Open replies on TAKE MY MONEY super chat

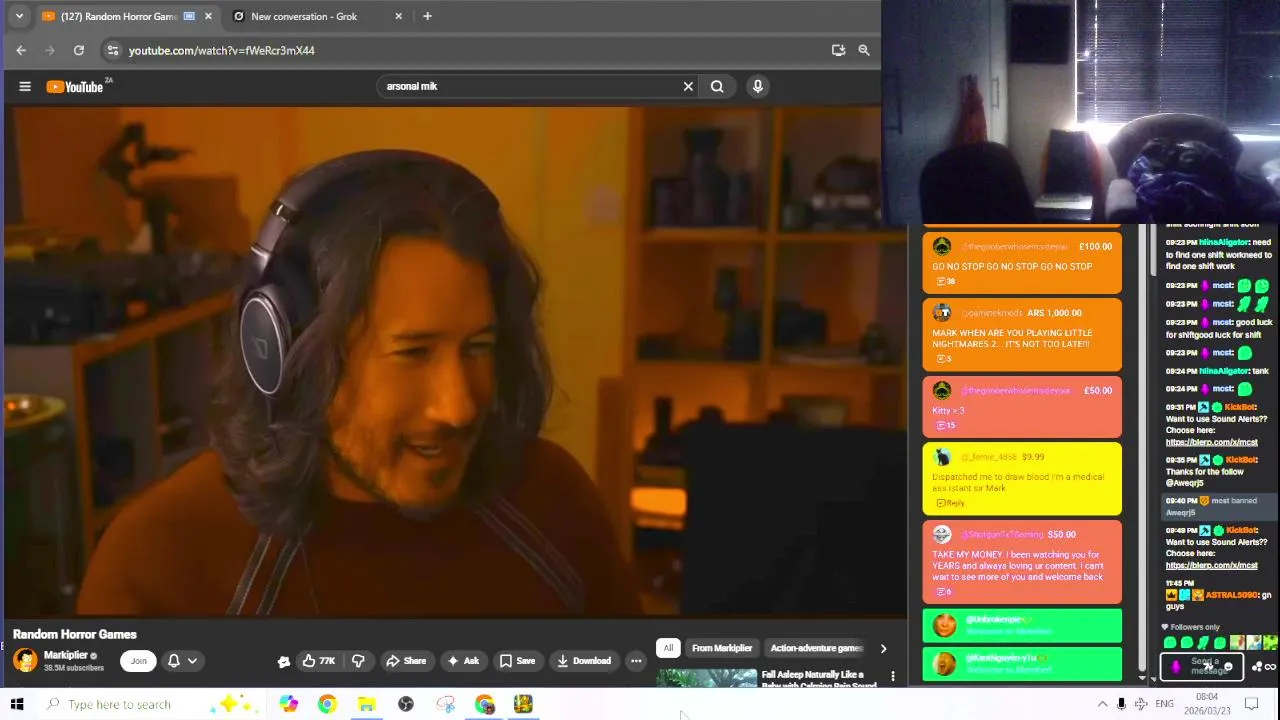coord(944,592)
